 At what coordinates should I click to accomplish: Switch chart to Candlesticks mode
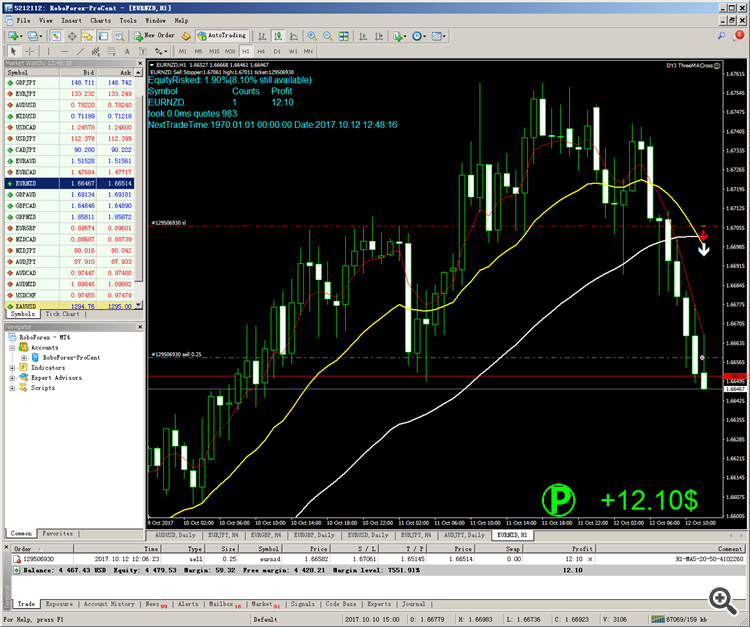tap(278, 36)
